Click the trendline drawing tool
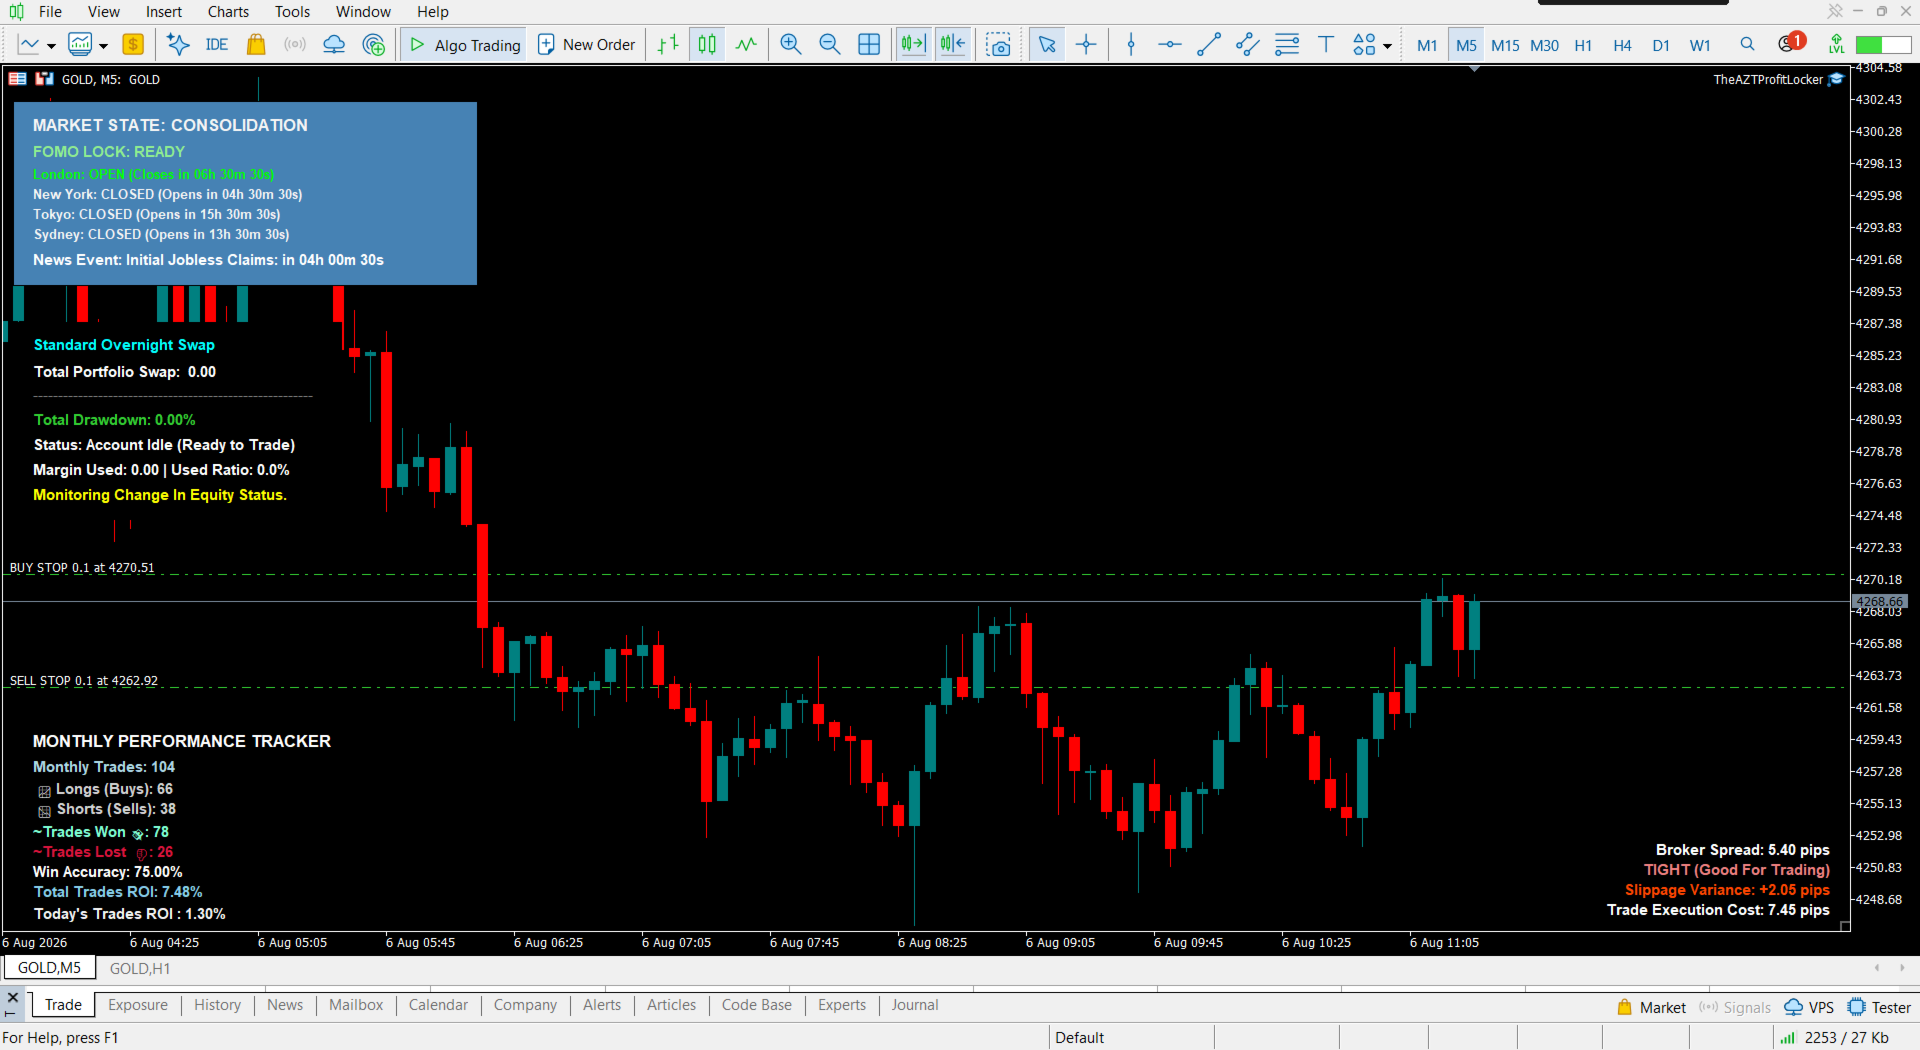The width and height of the screenshot is (1920, 1050). pyautogui.click(x=1209, y=45)
